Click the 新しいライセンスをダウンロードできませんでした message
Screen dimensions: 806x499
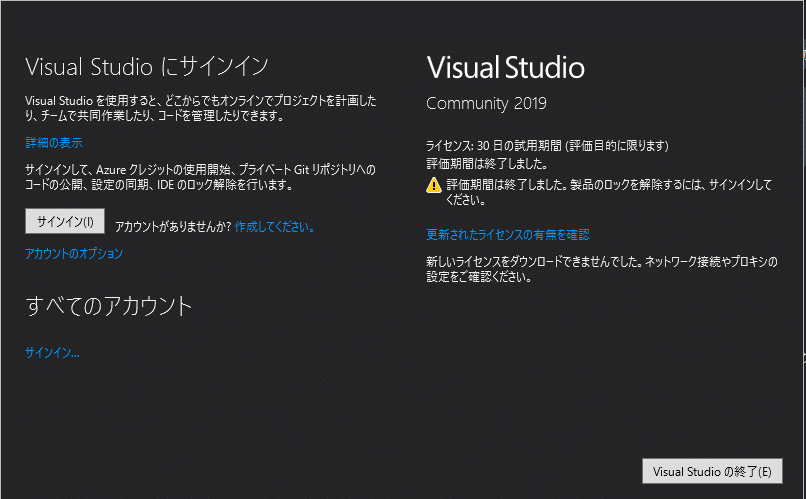click(x=602, y=269)
